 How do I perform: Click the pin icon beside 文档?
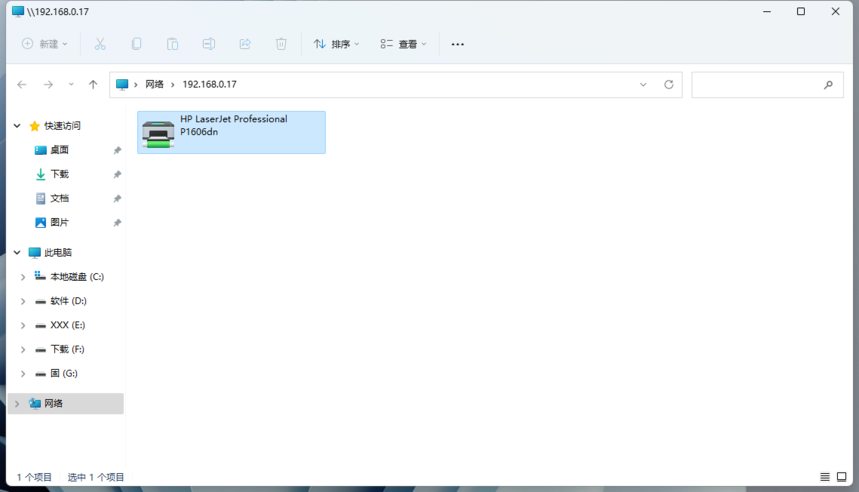(117, 198)
